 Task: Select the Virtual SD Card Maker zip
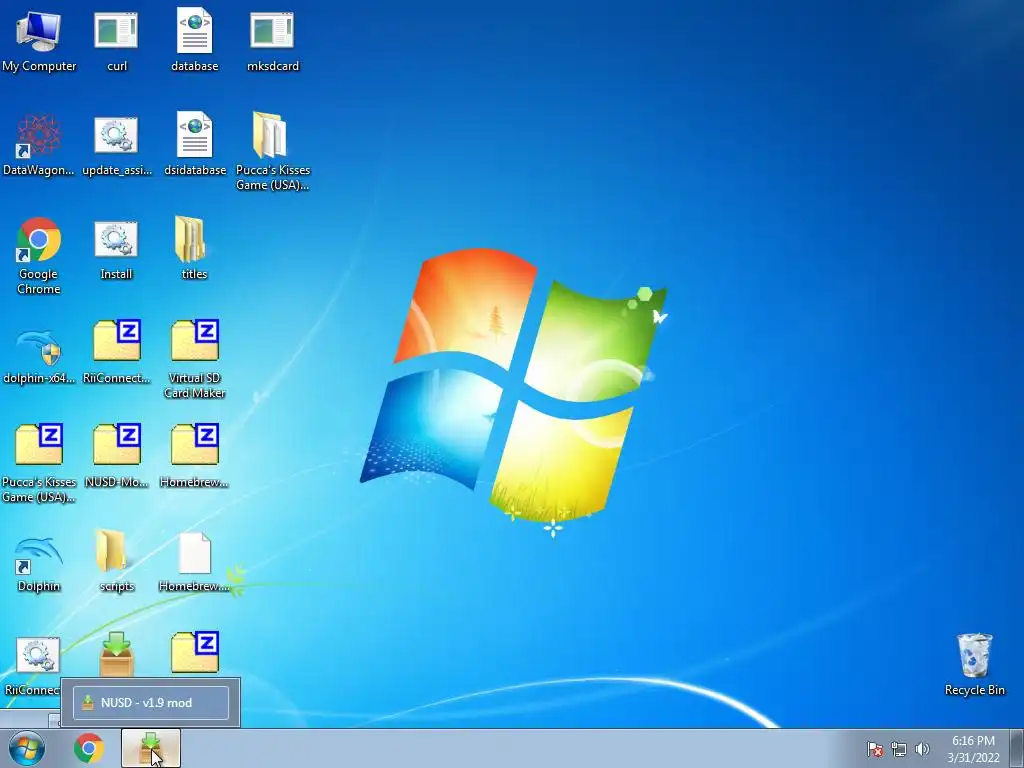195,359
